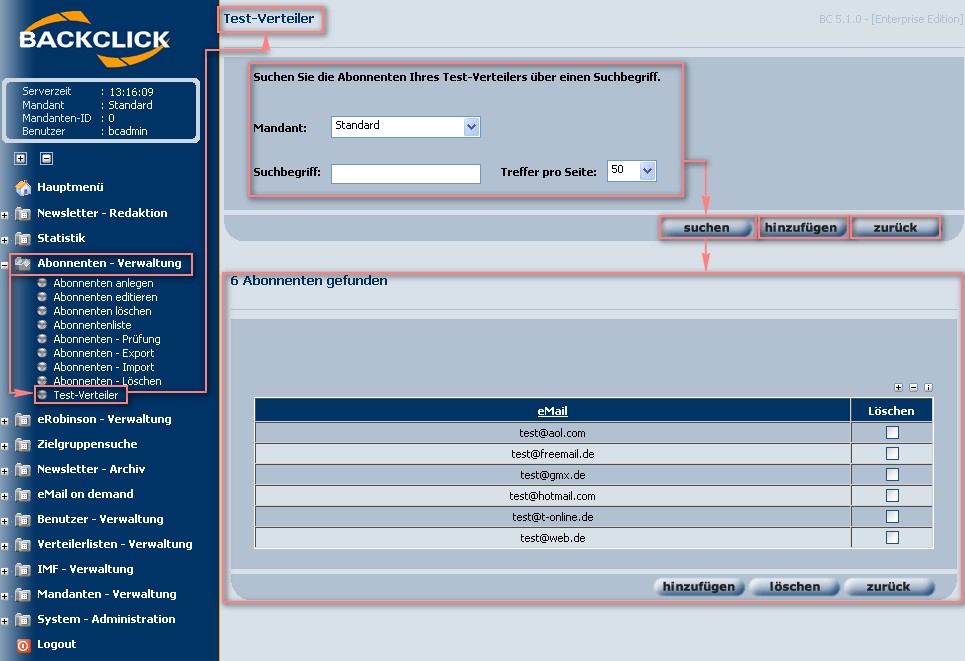Click the test@web.de email cell
Image resolution: width=965 pixels, height=661 pixels.
(x=552, y=538)
